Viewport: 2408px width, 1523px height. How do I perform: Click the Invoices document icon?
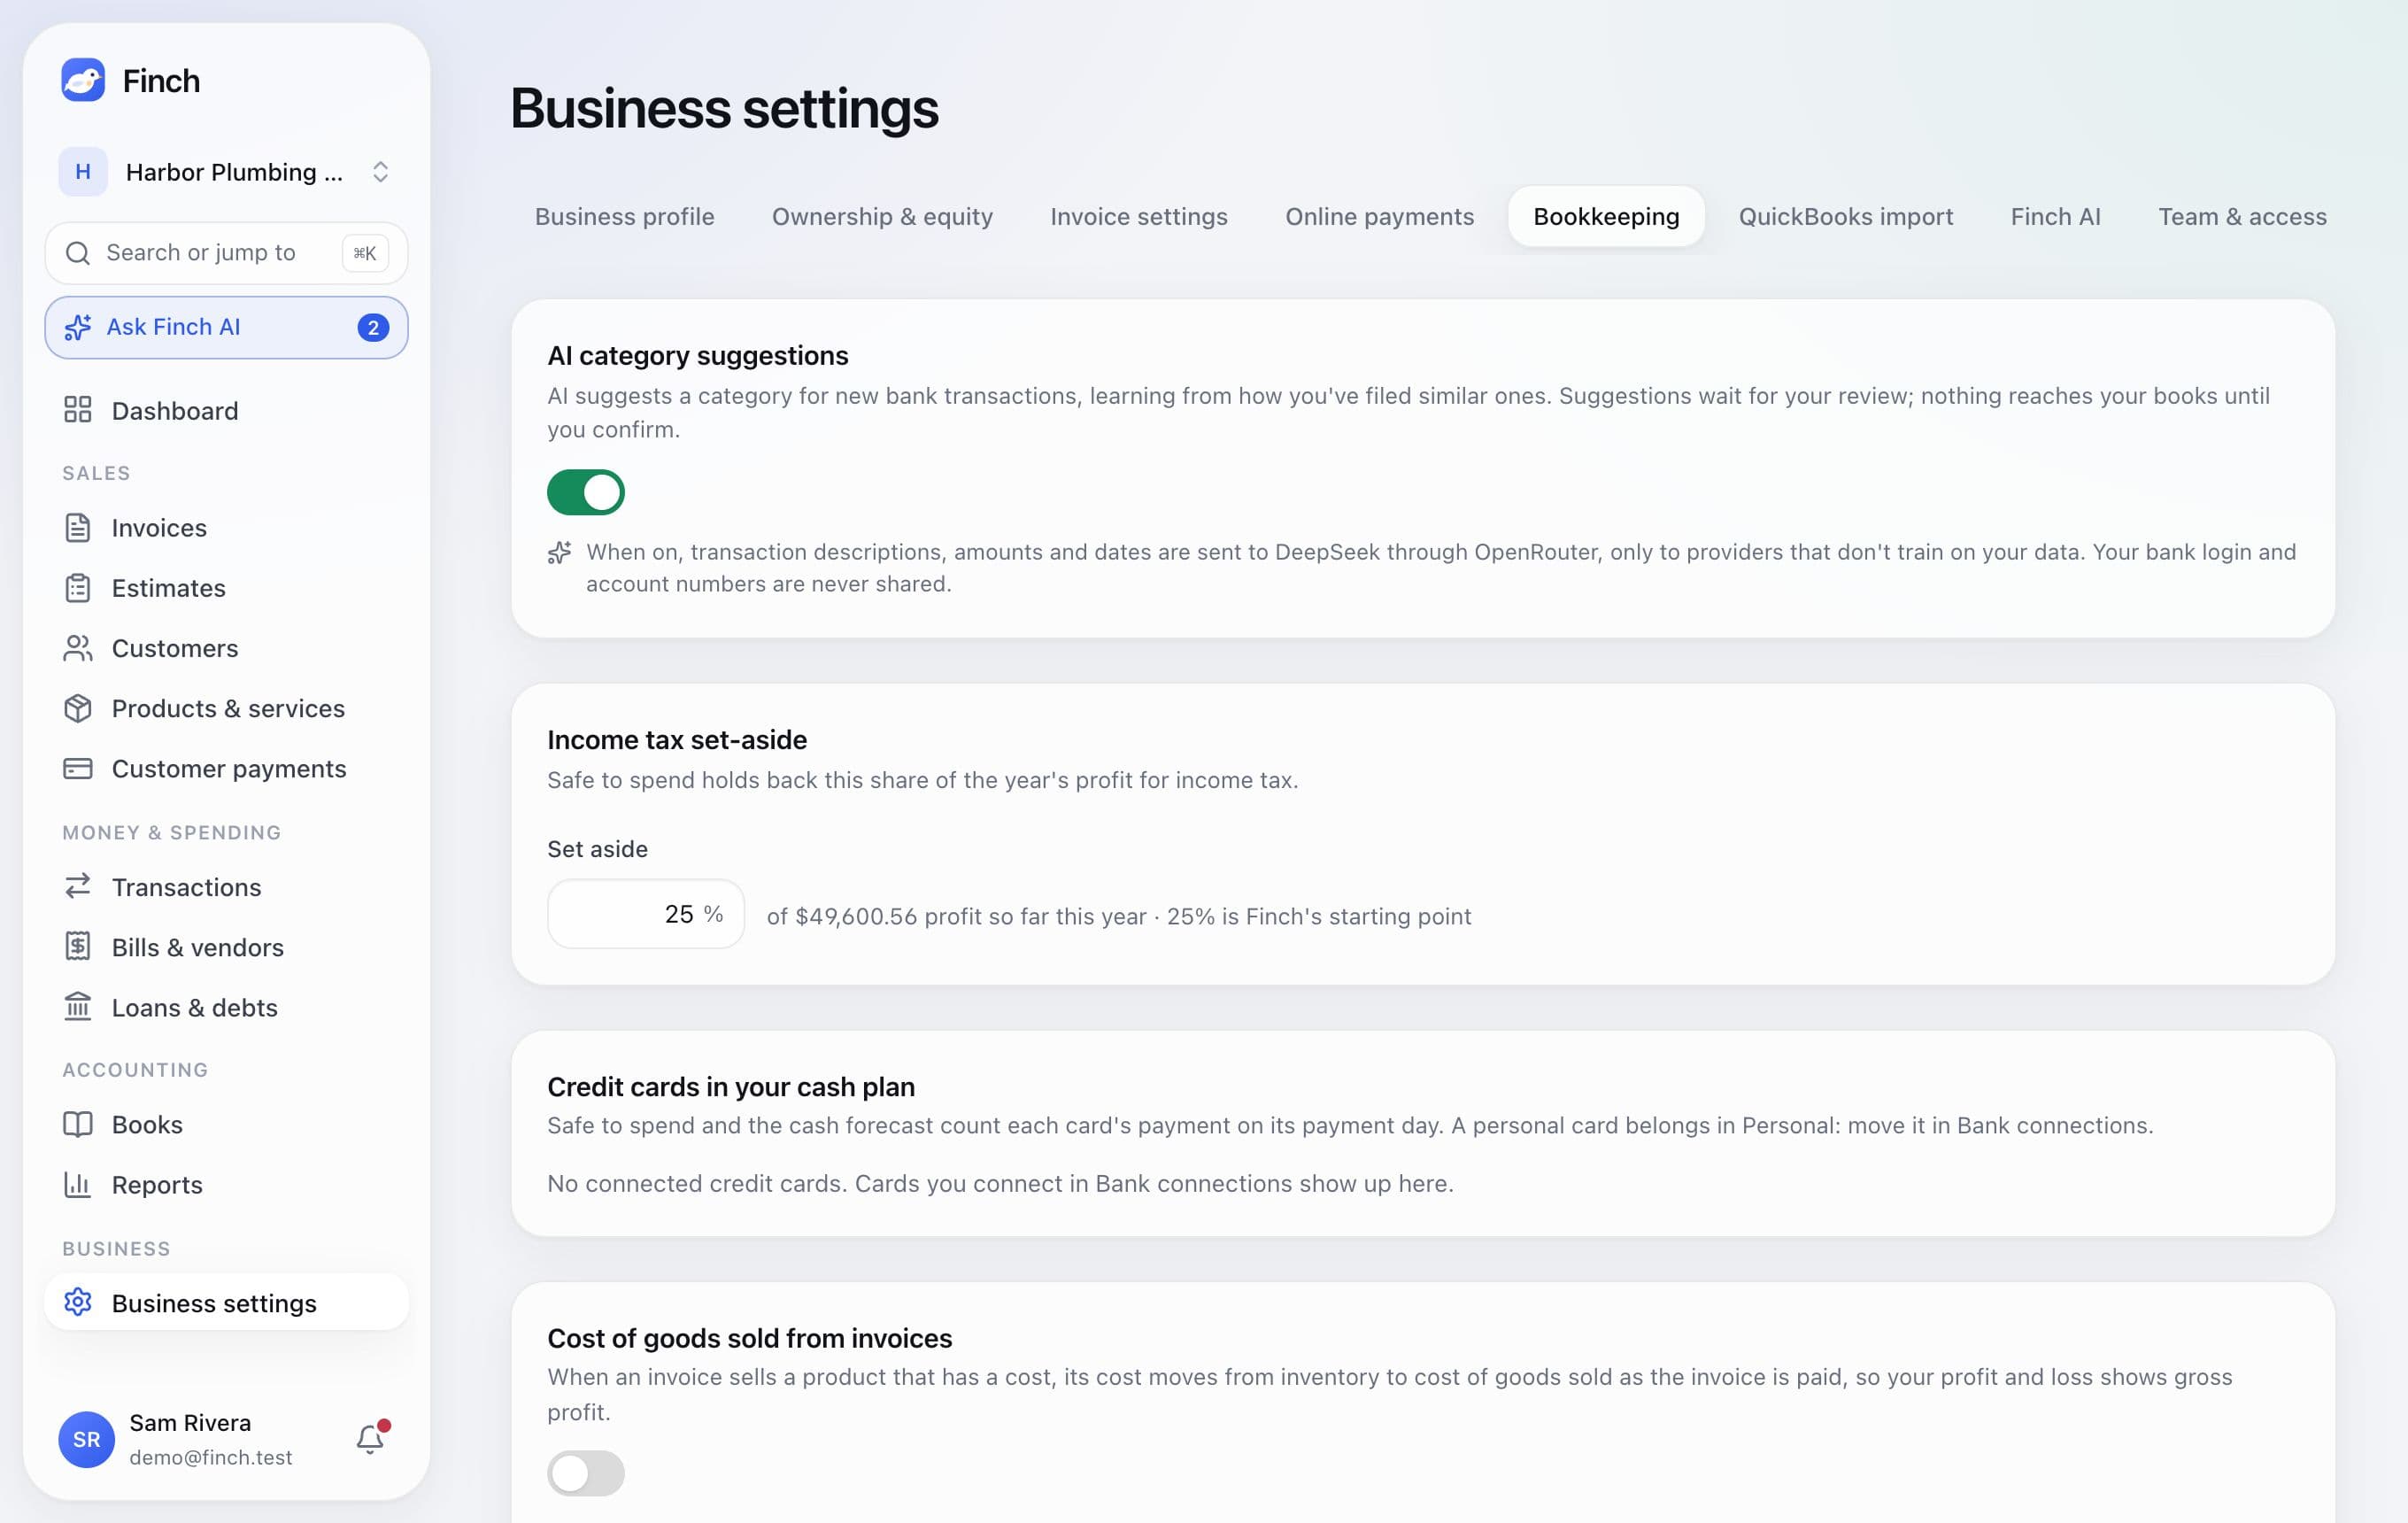point(77,528)
